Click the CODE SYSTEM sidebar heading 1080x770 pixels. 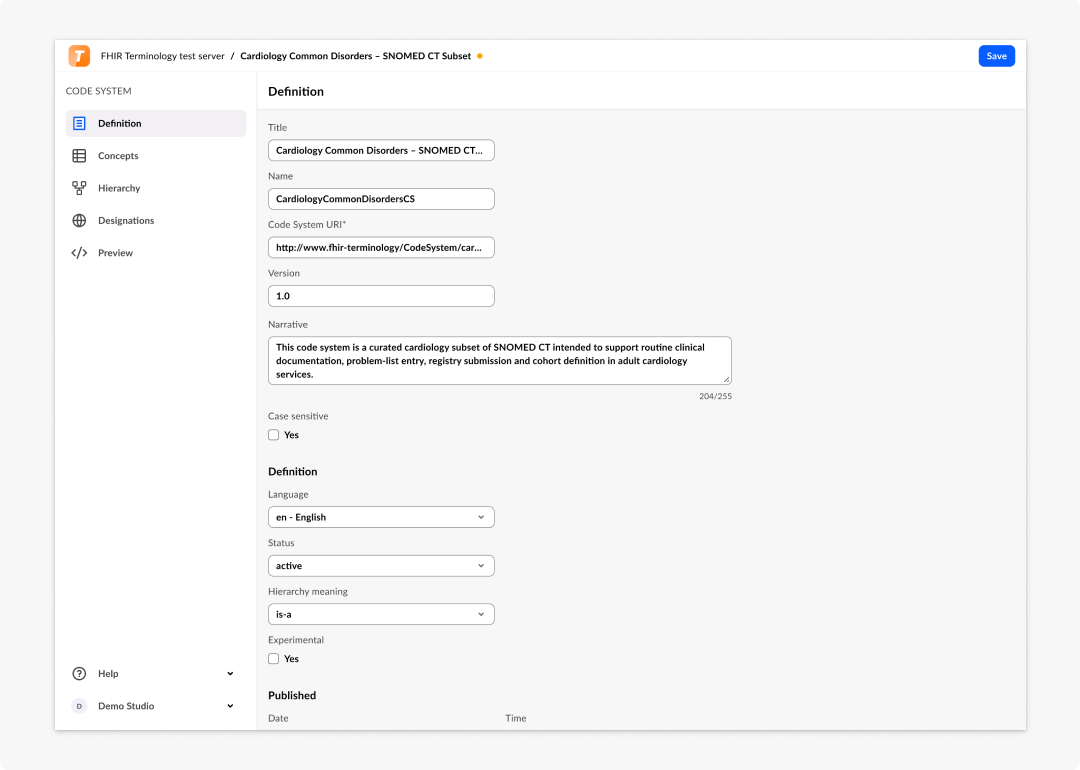pos(98,91)
